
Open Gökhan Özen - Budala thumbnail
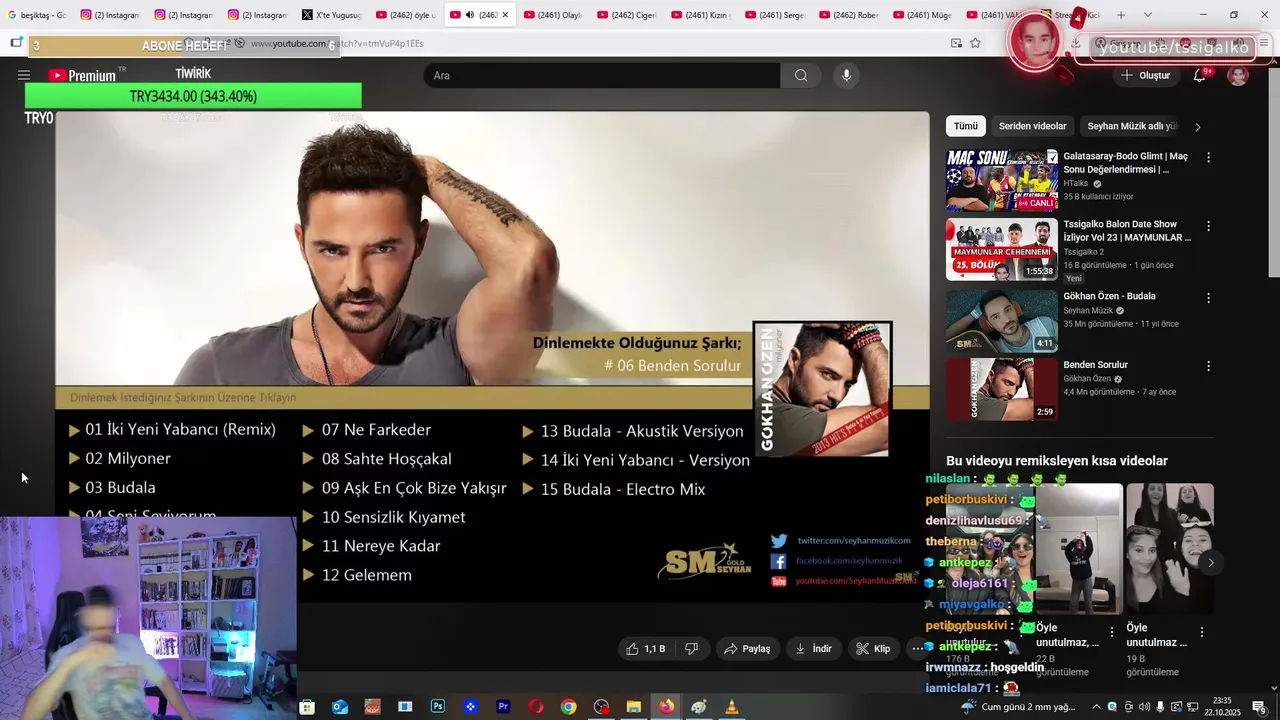[1002, 321]
